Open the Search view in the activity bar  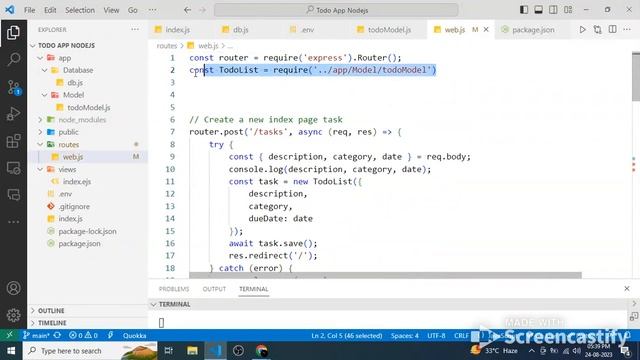pyautogui.click(x=13, y=60)
